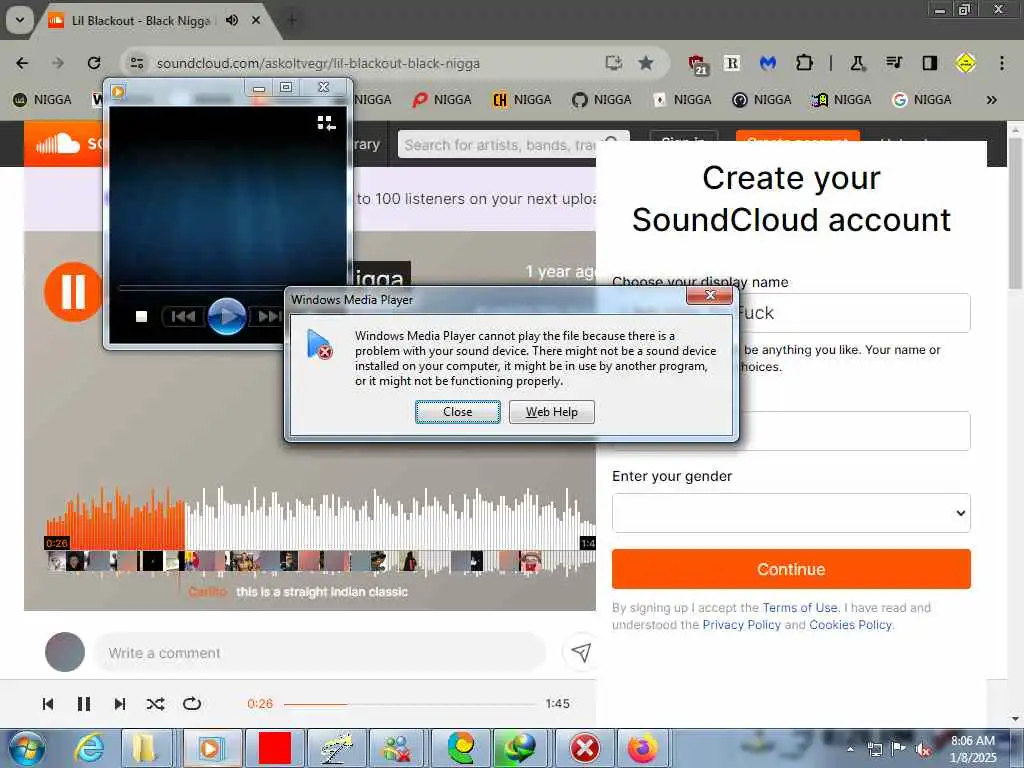Open the bookmark with the GitHub icon
Screen dimensions: 1024x768
[601, 100]
